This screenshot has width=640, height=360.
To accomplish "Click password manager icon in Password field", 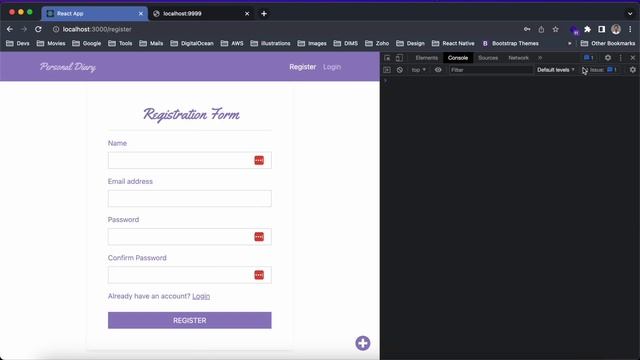I will 259,237.
